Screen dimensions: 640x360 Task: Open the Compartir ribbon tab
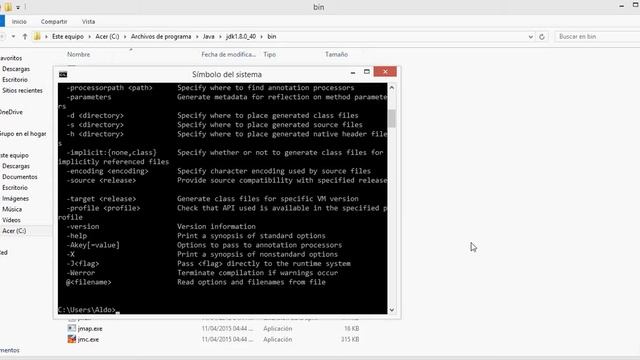(54, 22)
